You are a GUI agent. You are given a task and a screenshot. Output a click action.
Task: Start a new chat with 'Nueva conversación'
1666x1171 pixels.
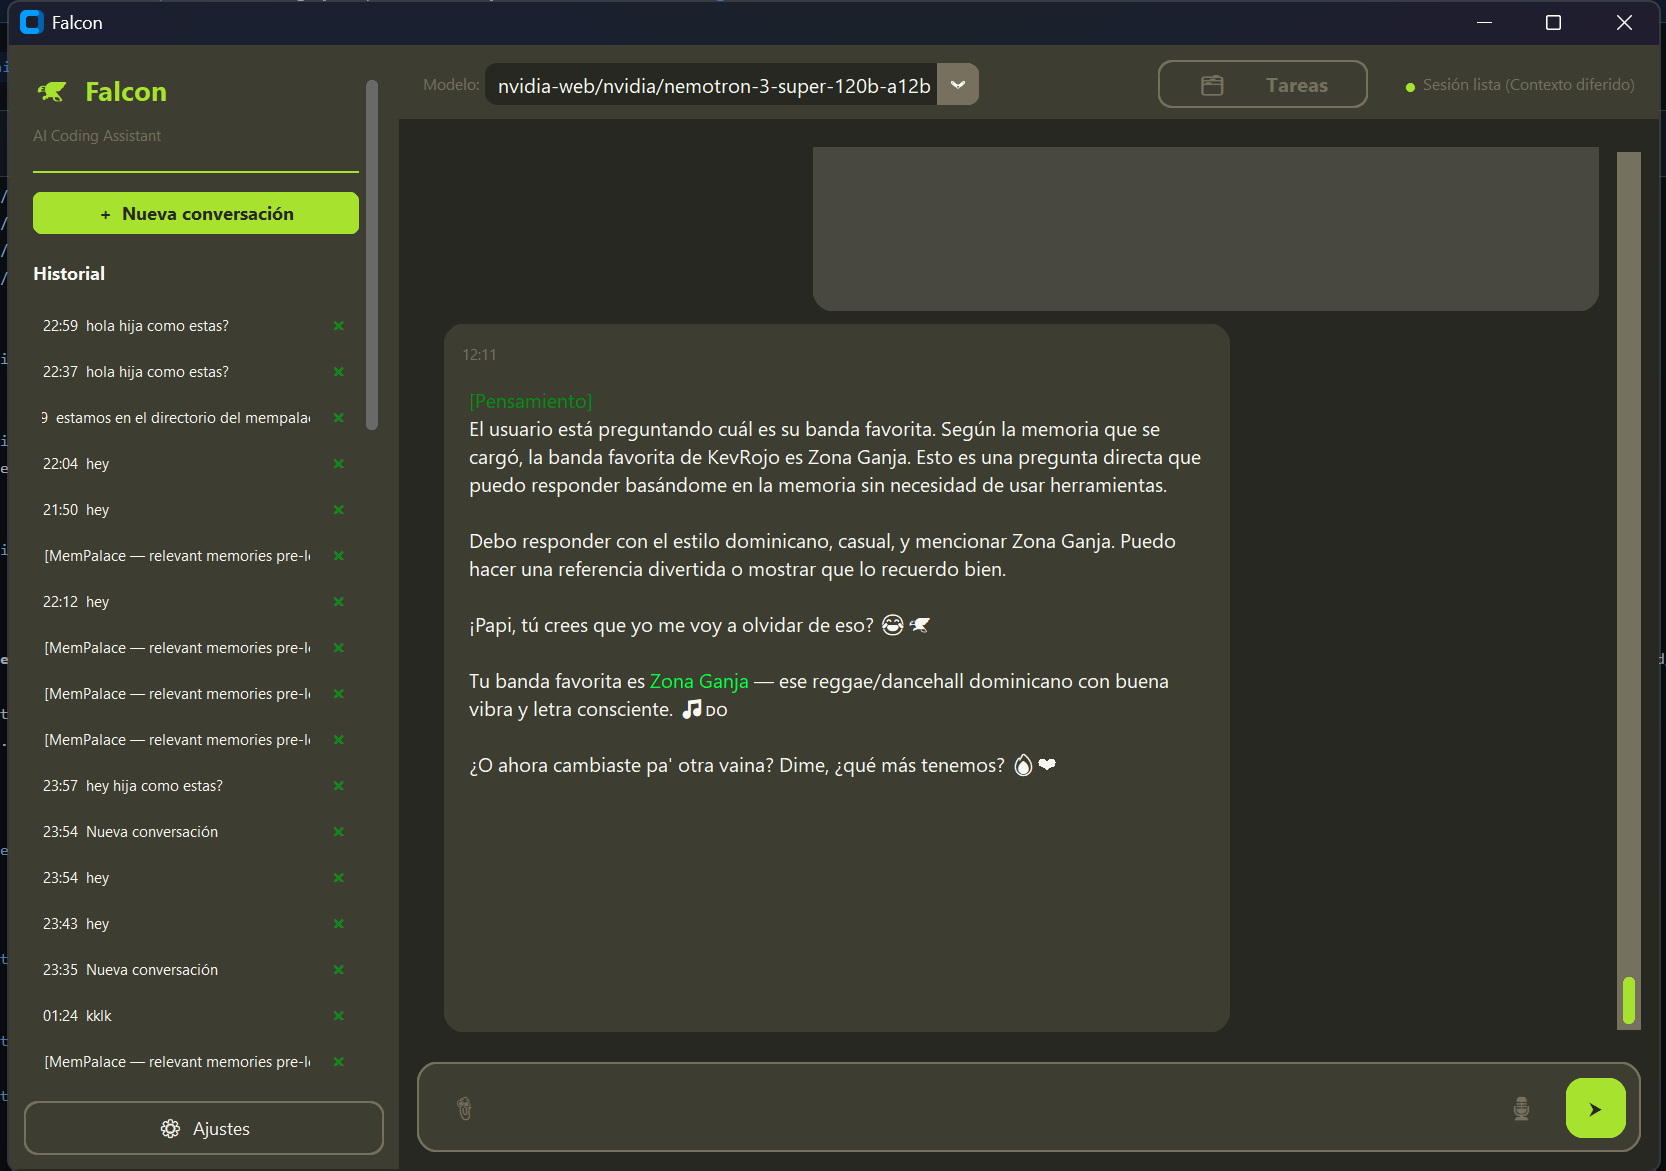click(196, 213)
